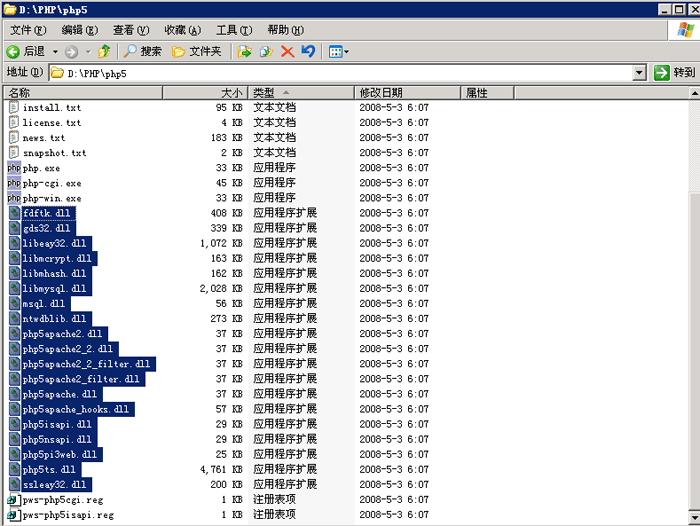Open the 工具(T) menu
700x526 pixels.
click(x=234, y=30)
